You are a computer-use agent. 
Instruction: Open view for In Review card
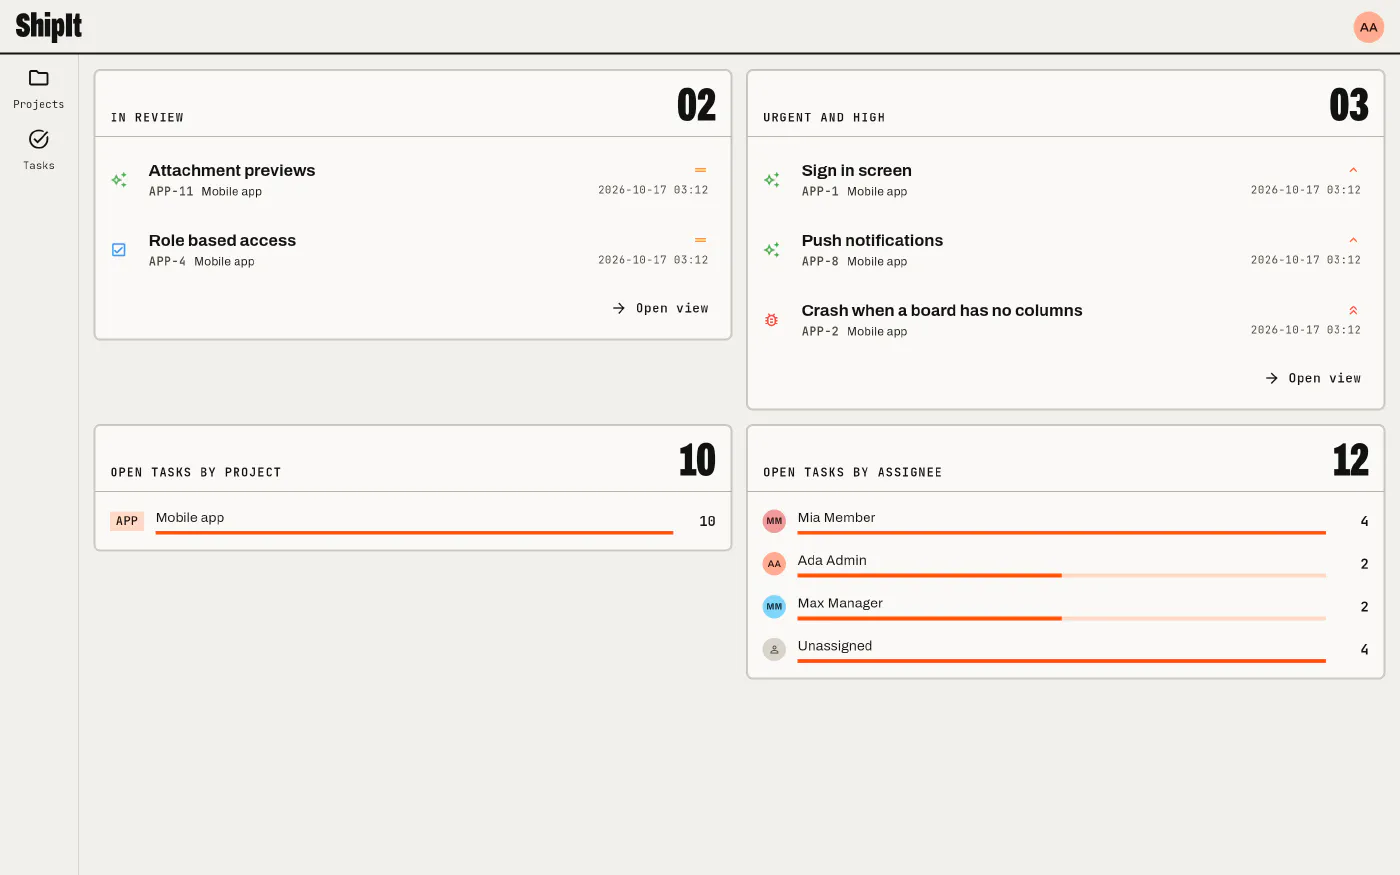point(660,308)
